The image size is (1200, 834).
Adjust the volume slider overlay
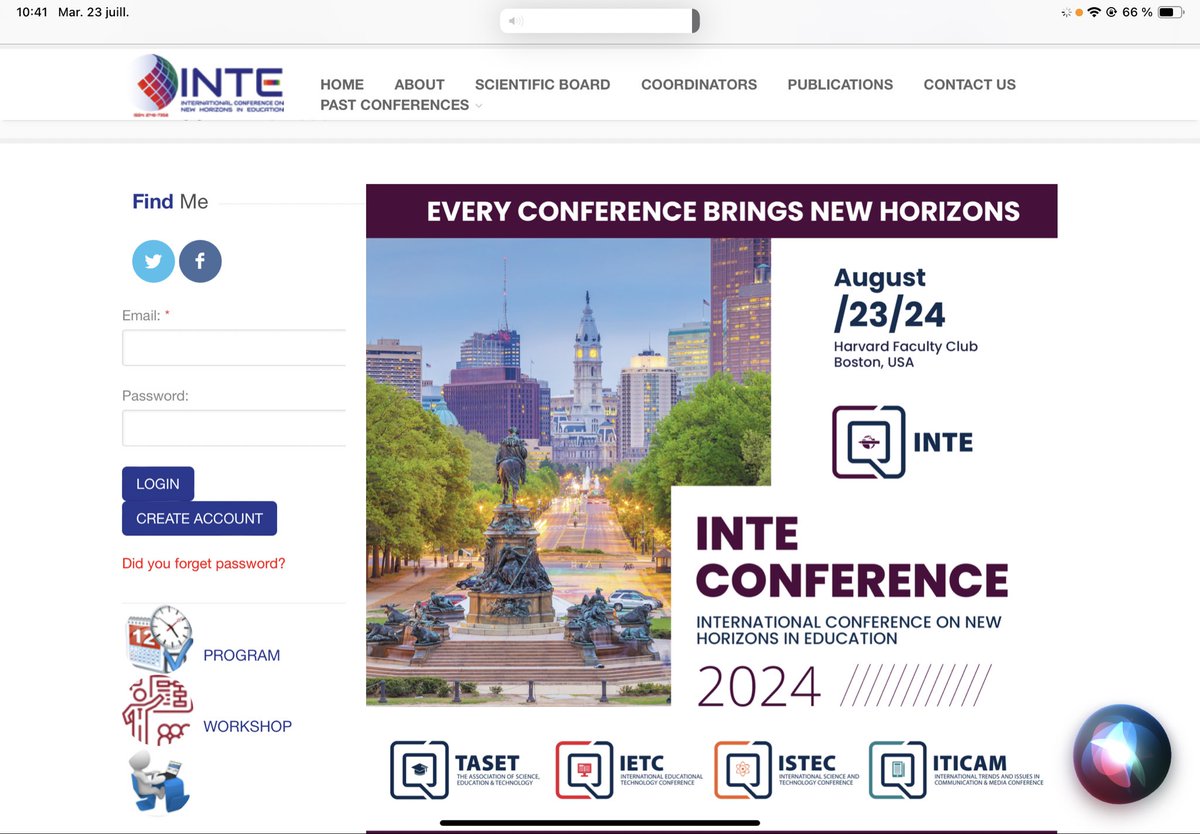(600, 21)
